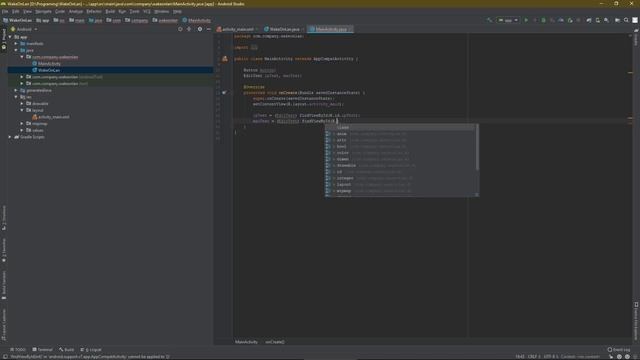
Task: Open the Project panel settings gear
Action: coord(200,29)
